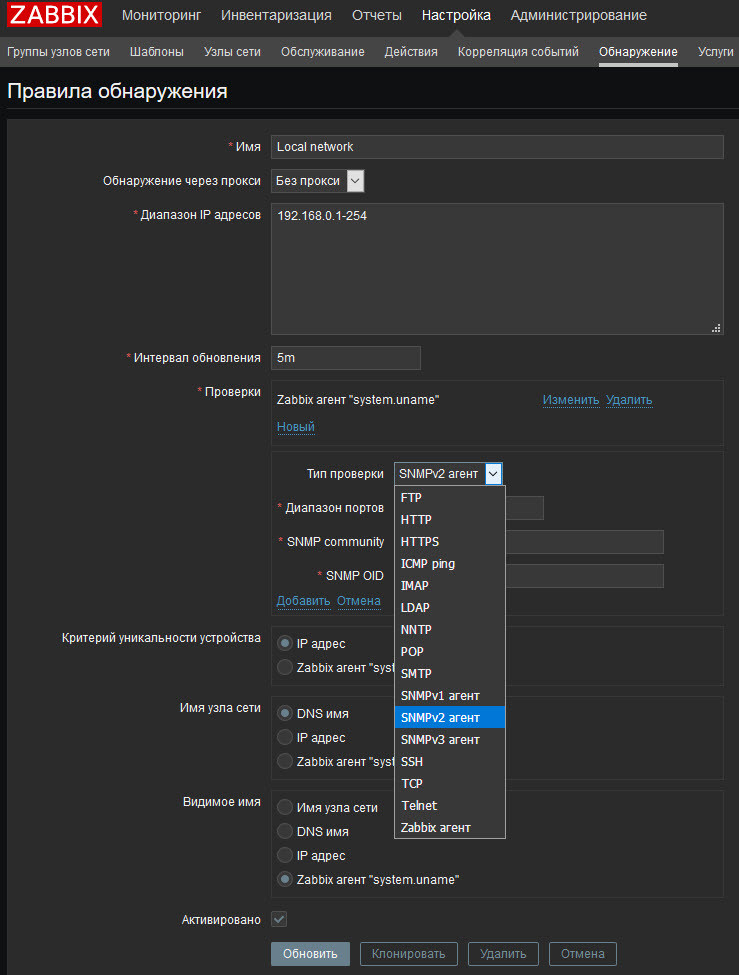739x975 pixels.
Task: Click the ZABBIX logo
Action: [x=53, y=15]
